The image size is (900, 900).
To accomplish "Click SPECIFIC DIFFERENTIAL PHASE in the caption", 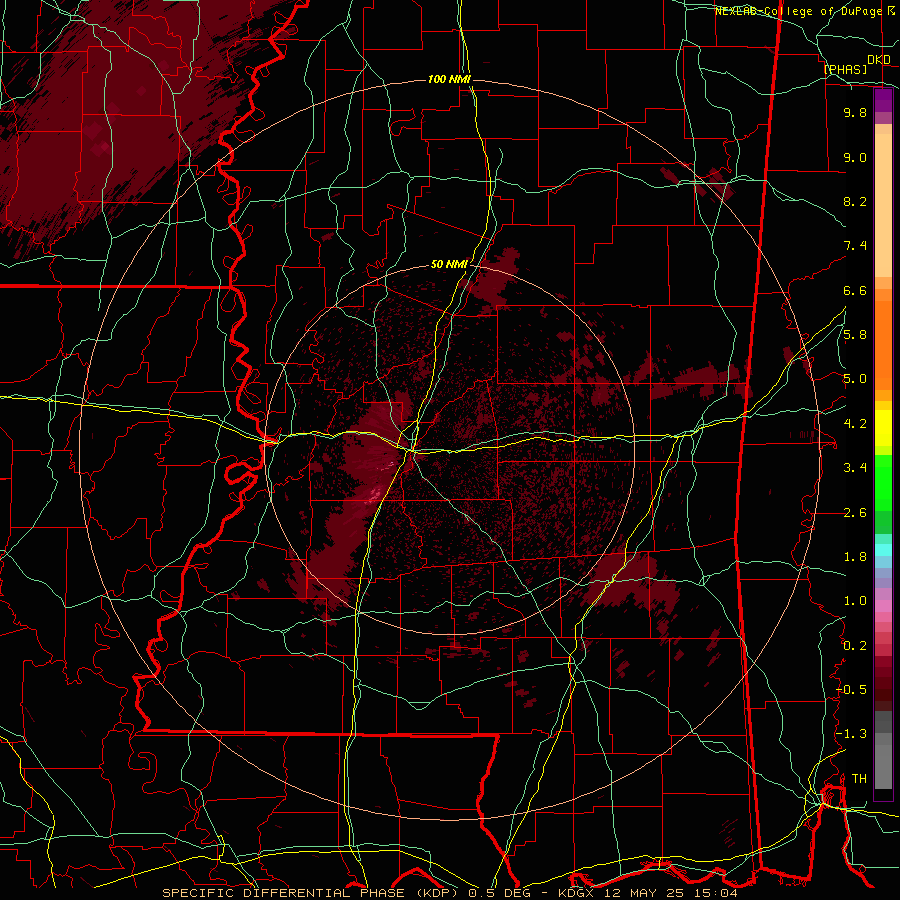I will click(x=284, y=893).
